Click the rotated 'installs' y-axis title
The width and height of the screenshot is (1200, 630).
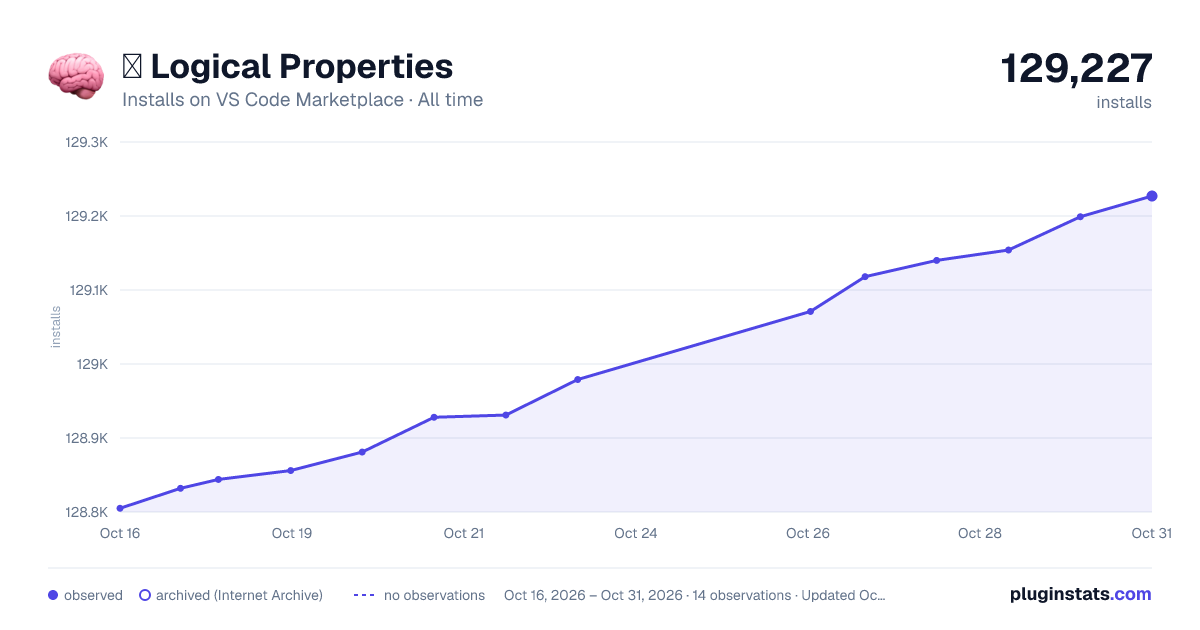(x=56, y=327)
